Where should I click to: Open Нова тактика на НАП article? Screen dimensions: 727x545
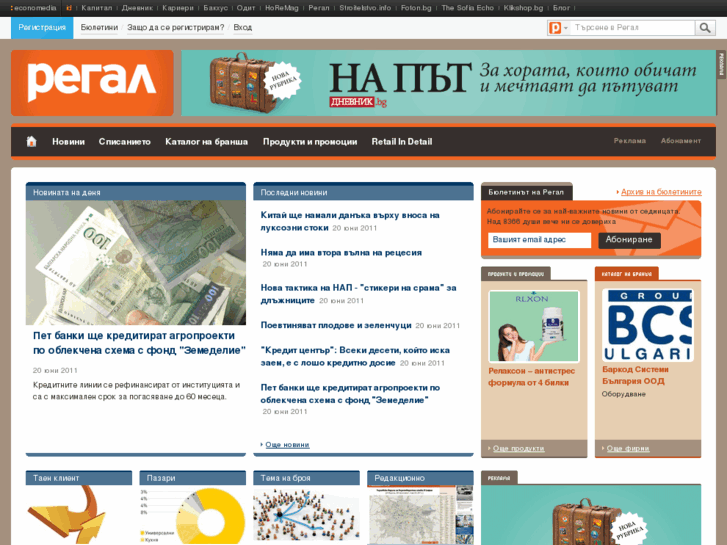tap(358, 294)
